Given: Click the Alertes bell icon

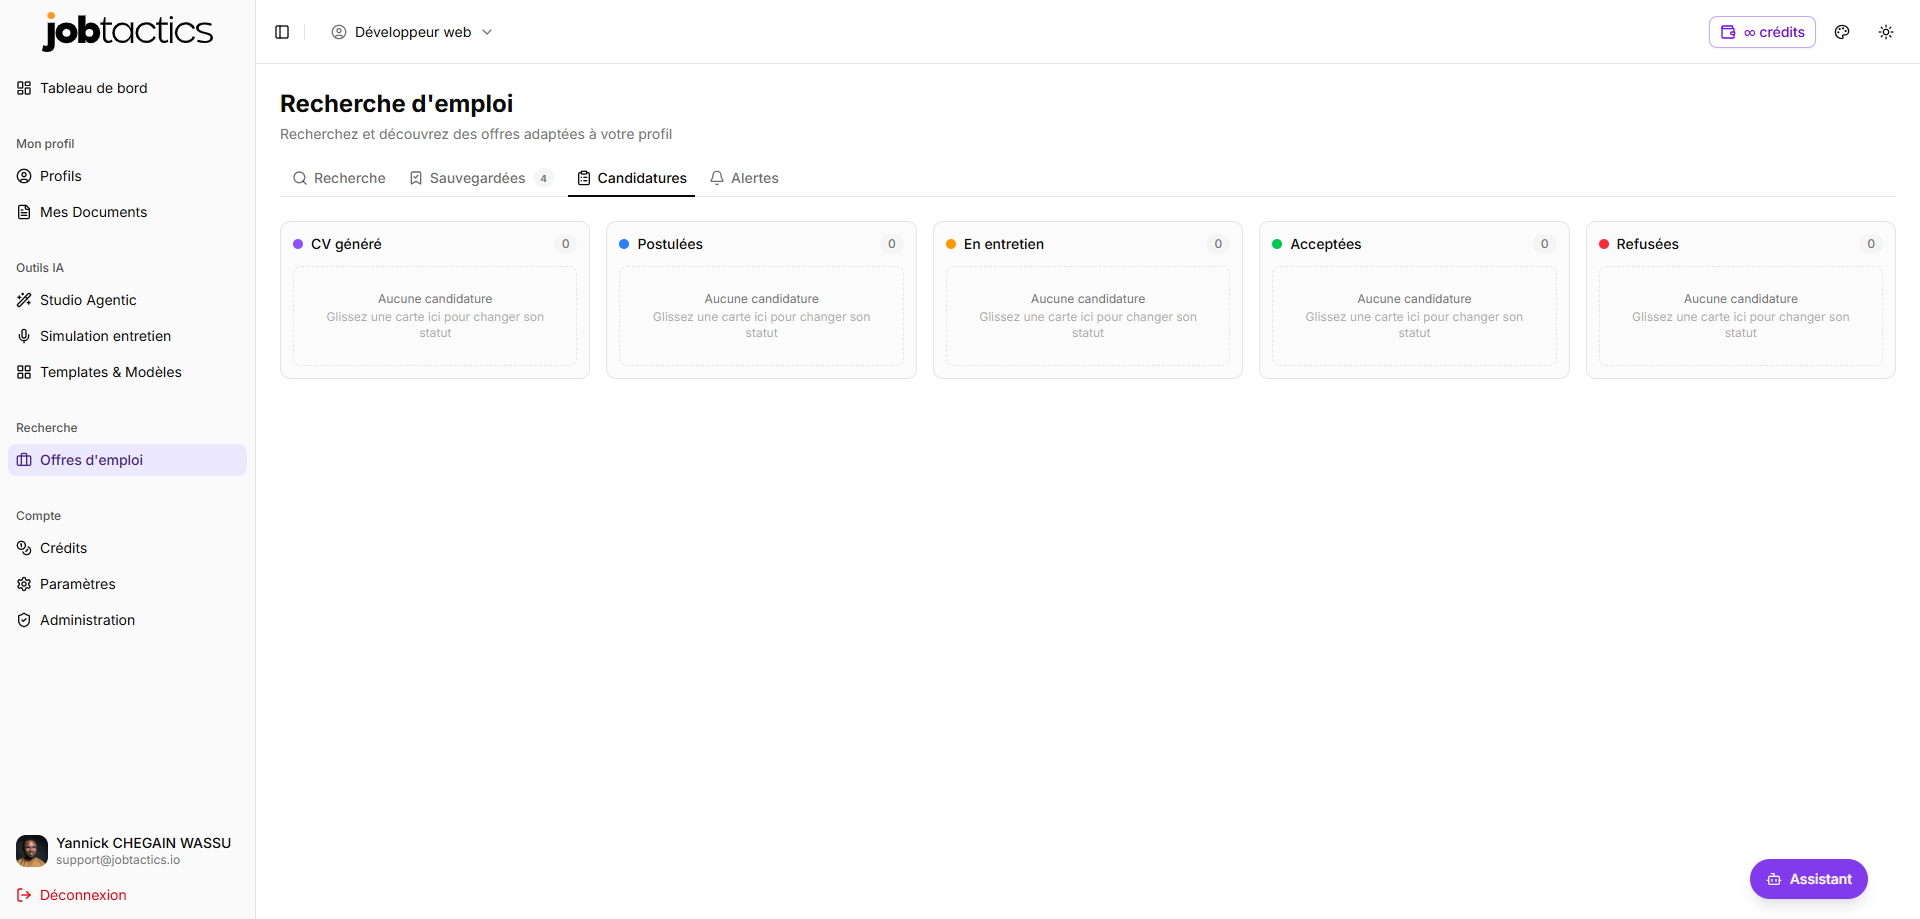Looking at the screenshot, I should pyautogui.click(x=717, y=178).
